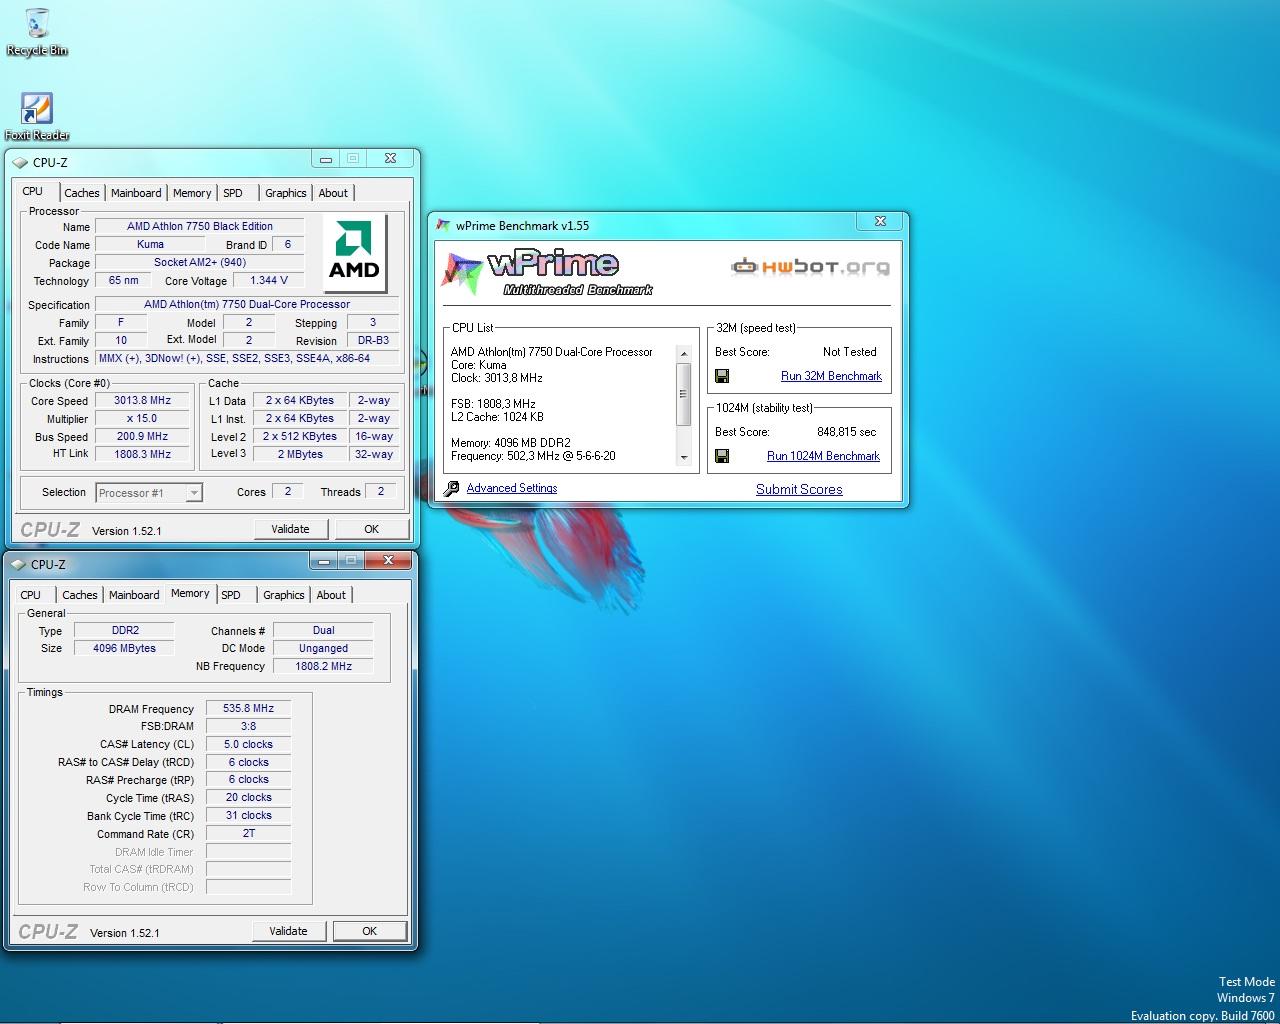Open the Advanced Settings link
Screen dimensions: 1280x1024
(512, 488)
